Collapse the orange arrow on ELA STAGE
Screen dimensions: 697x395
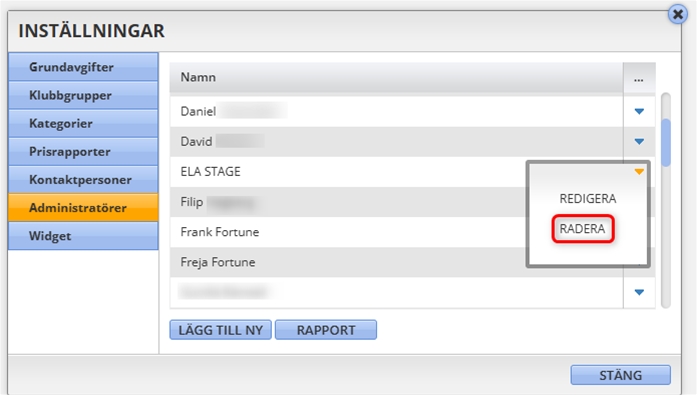639,172
